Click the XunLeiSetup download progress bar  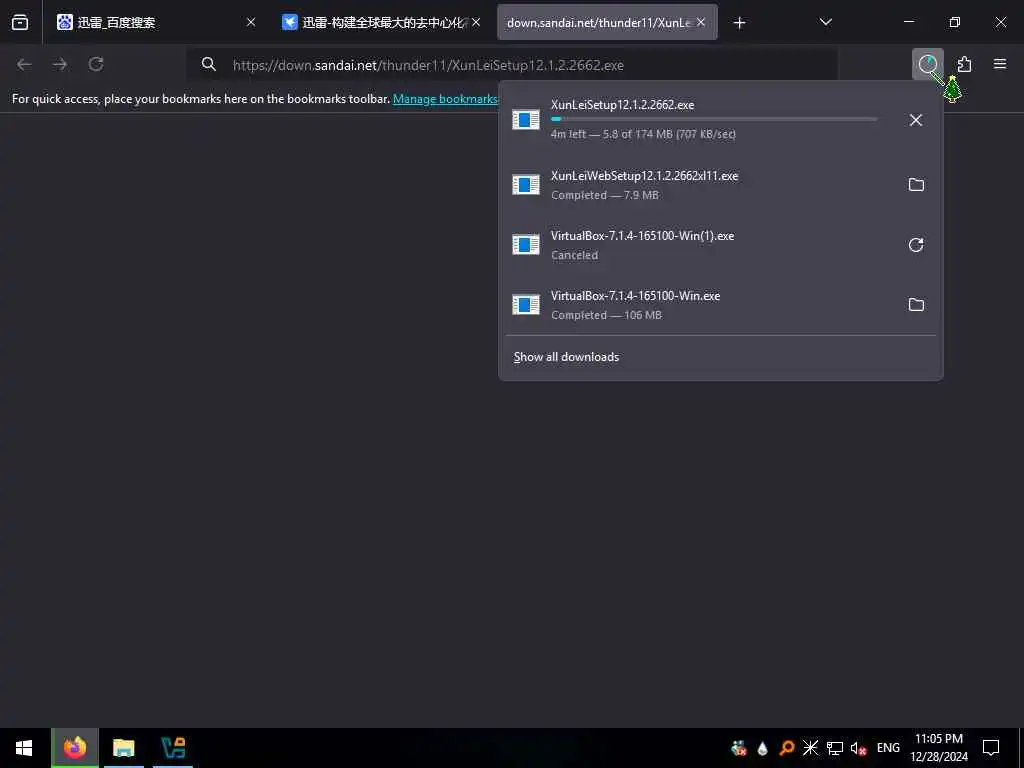[714, 119]
